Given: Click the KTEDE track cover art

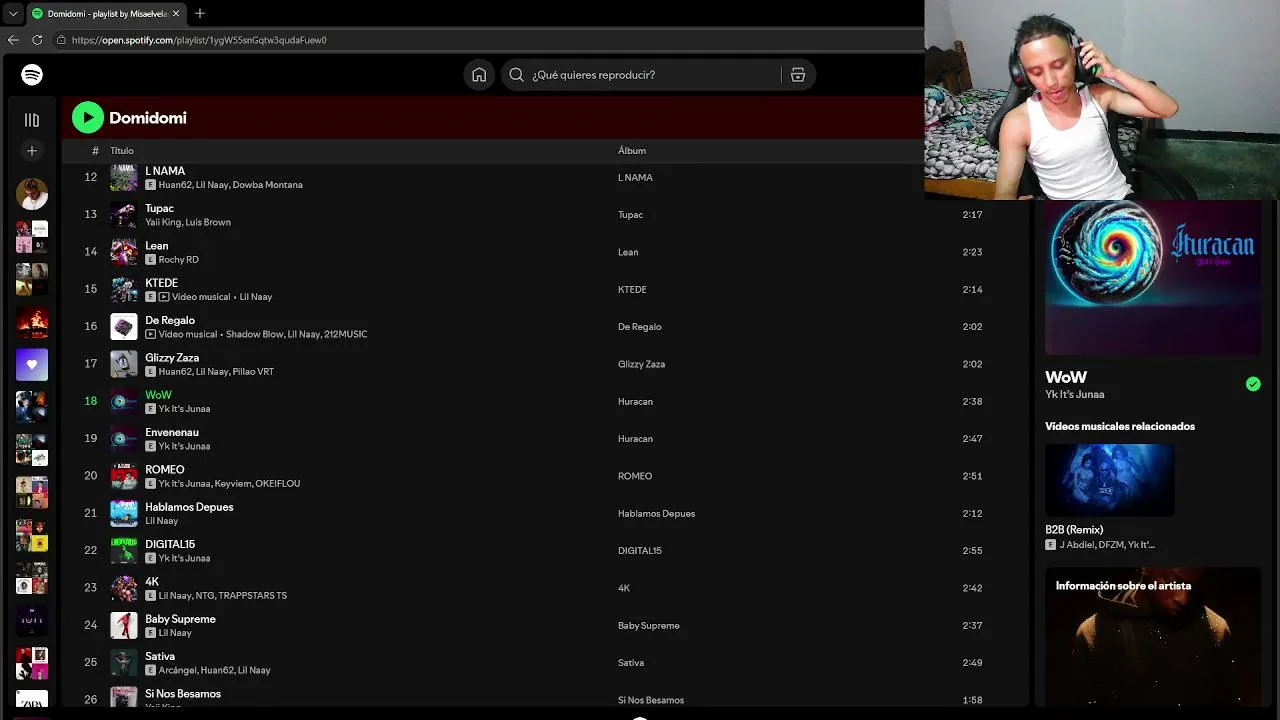Looking at the screenshot, I should click(x=124, y=289).
